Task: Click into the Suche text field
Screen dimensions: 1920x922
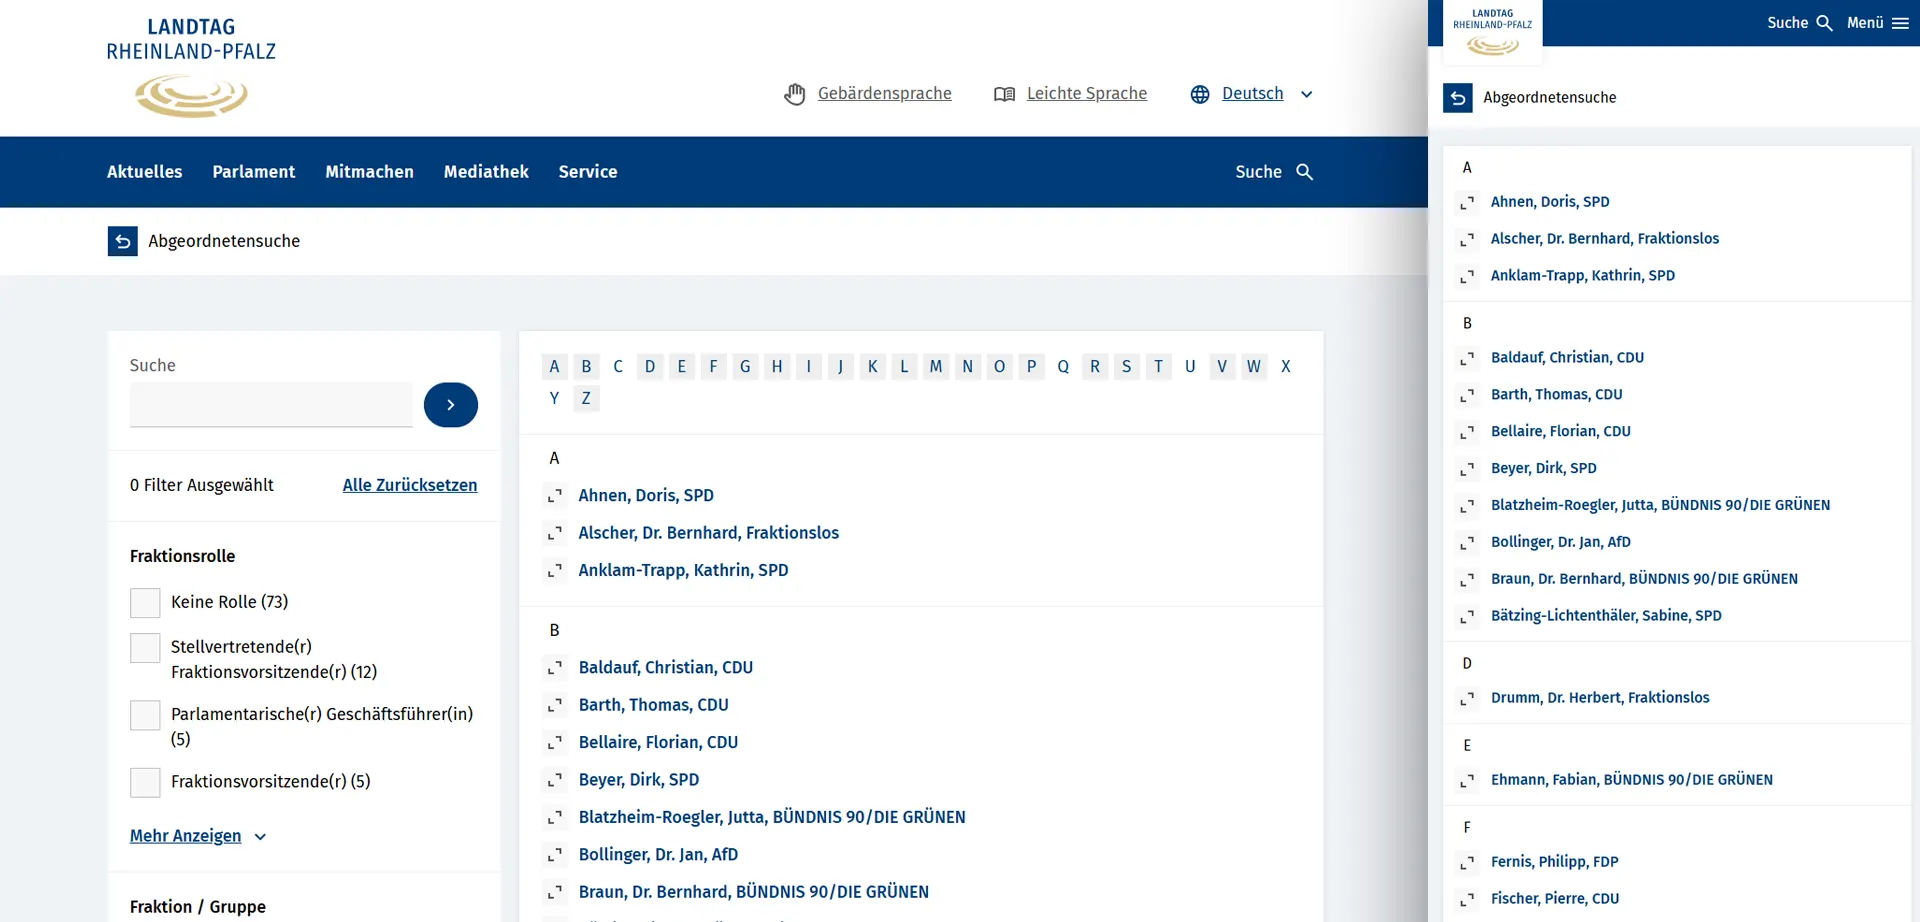Action: pyautogui.click(x=270, y=405)
